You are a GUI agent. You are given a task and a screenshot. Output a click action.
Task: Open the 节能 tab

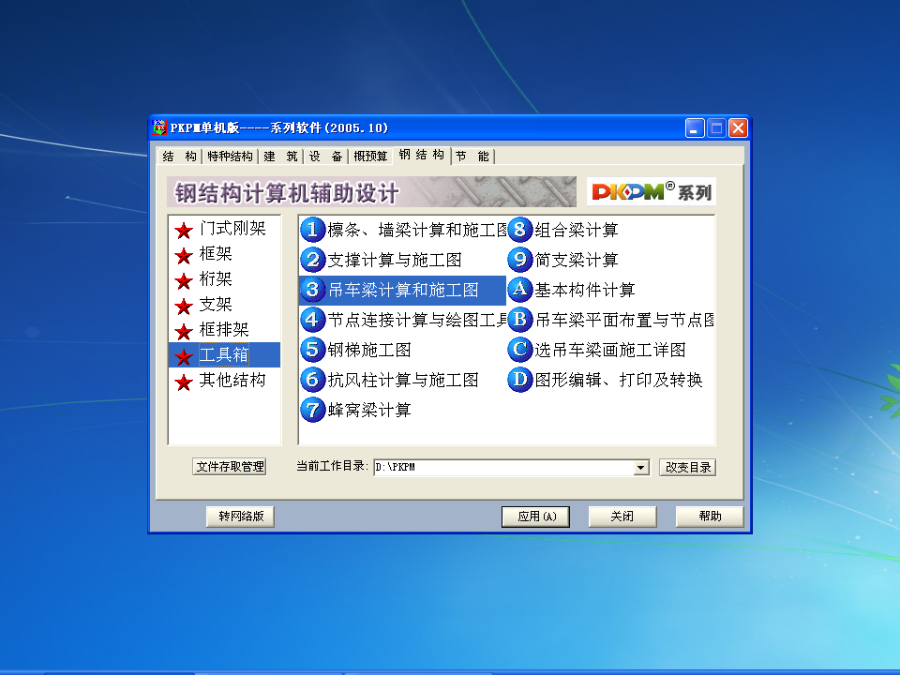(x=472, y=156)
